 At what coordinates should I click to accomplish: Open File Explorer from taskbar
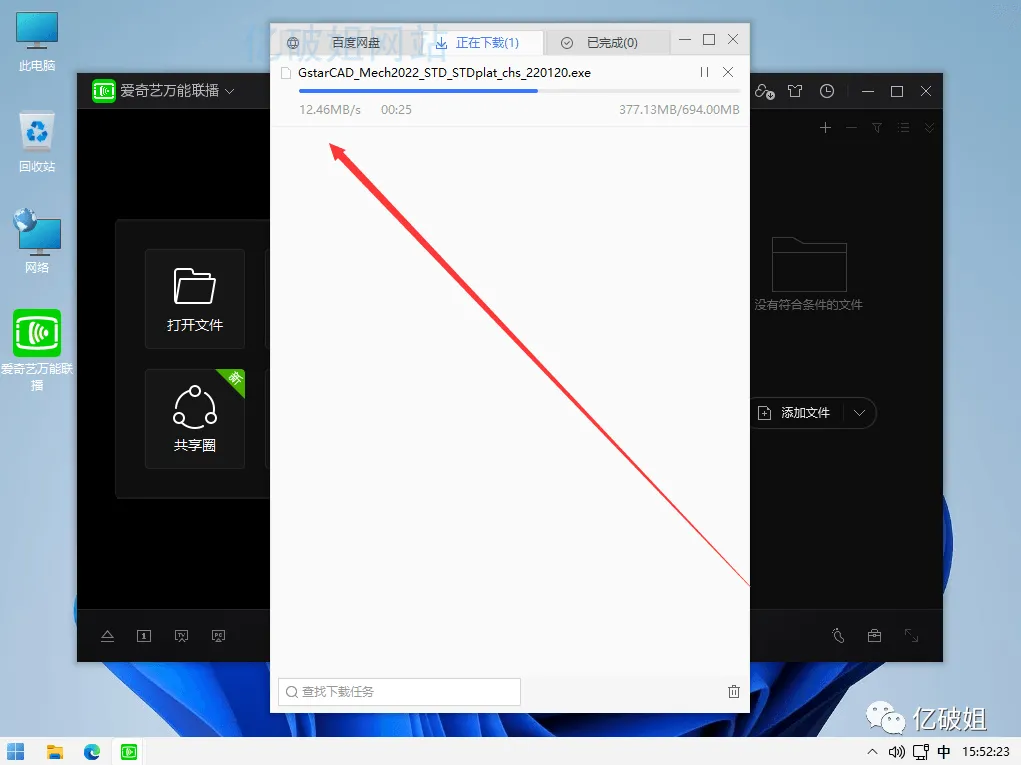point(55,752)
